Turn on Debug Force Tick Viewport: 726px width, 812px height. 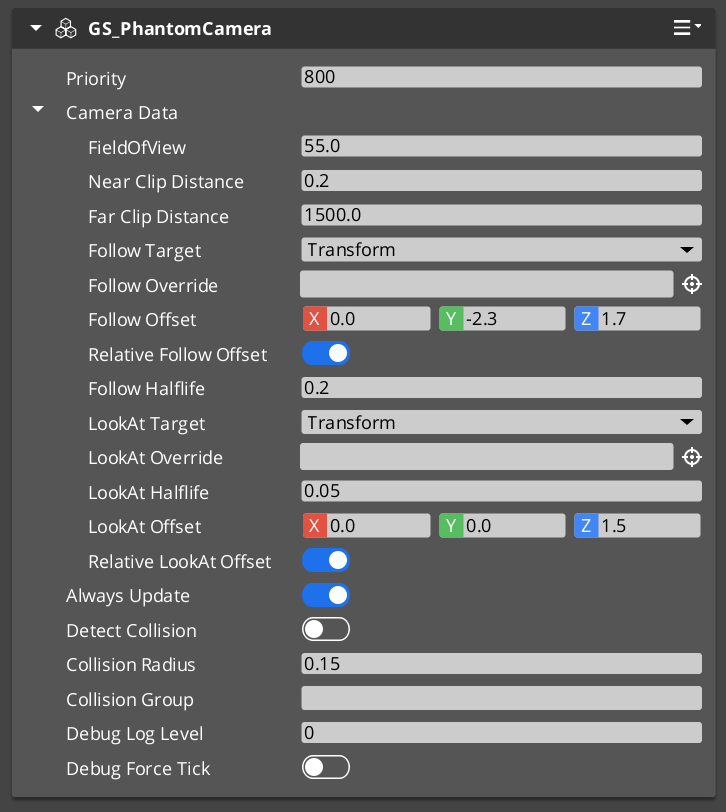pyautogui.click(x=325, y=767)
